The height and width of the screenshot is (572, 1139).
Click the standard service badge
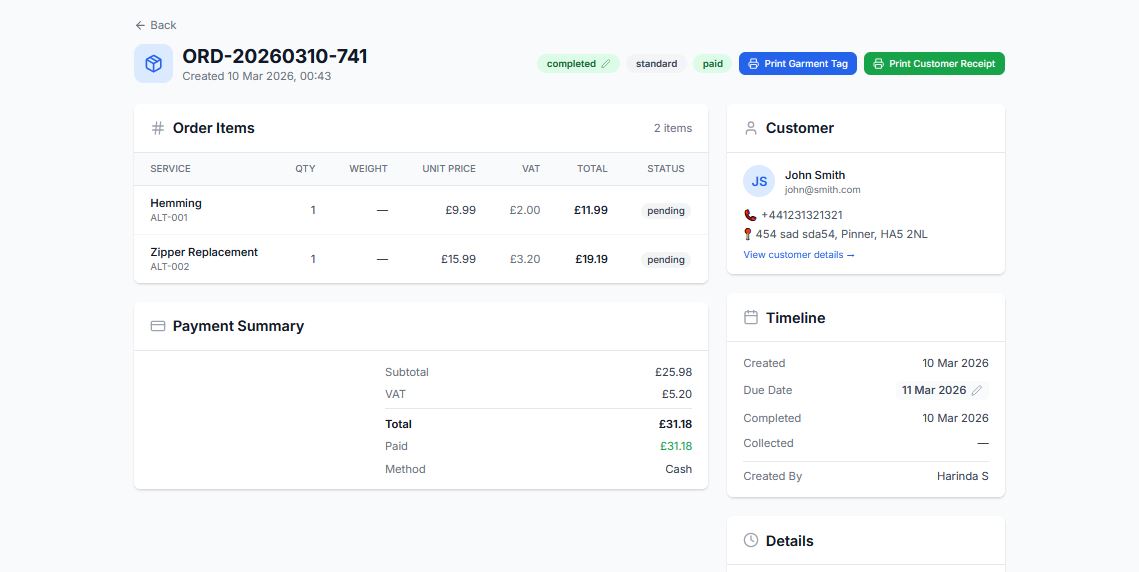[657, 64]
